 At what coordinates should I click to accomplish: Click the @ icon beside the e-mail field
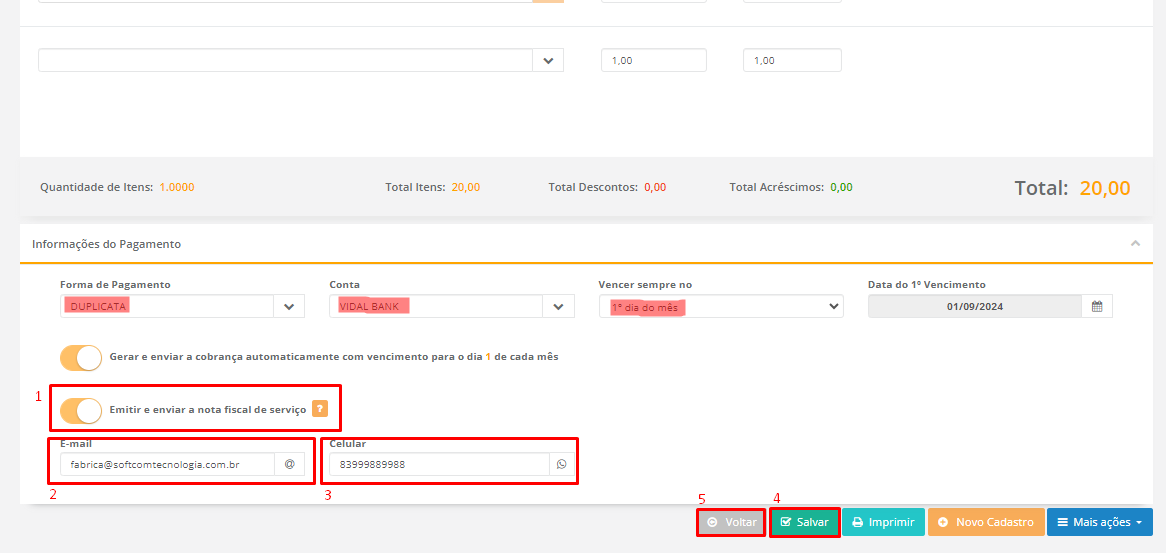coord(289,464)
